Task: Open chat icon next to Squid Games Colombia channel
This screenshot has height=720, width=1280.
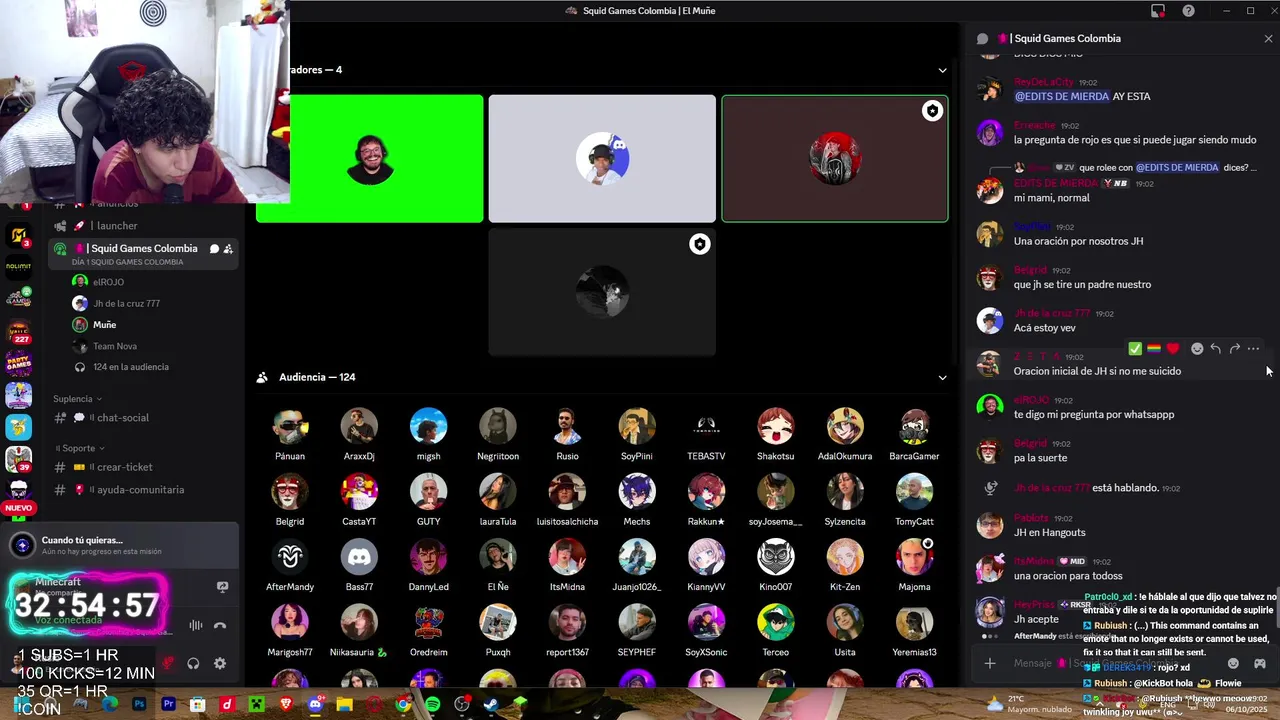Action: 214,249
